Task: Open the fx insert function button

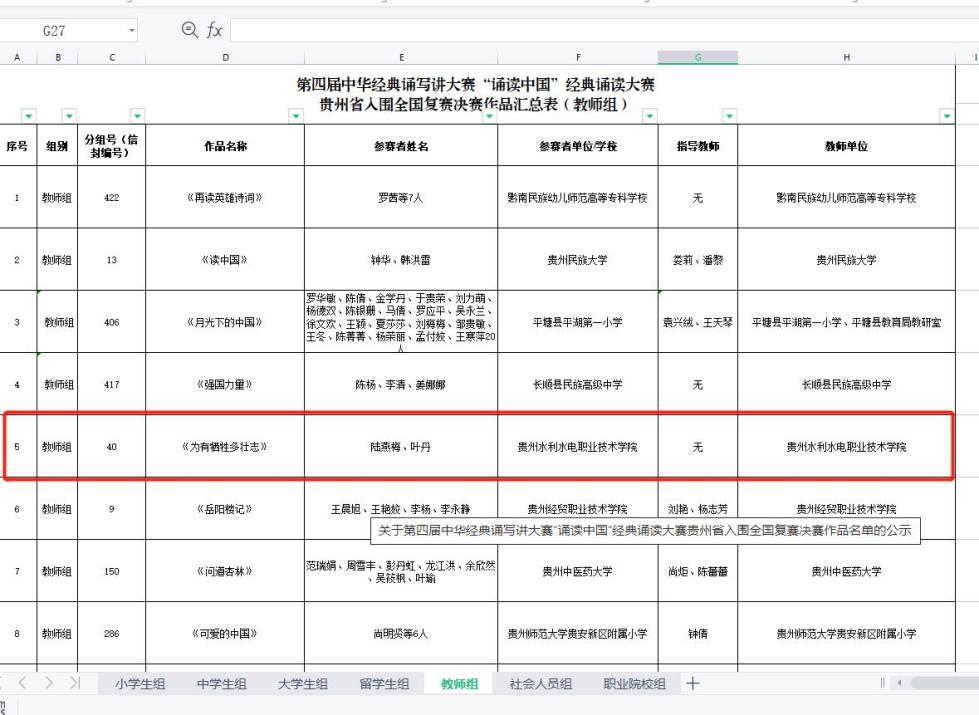Action: (x=214, y=30)
